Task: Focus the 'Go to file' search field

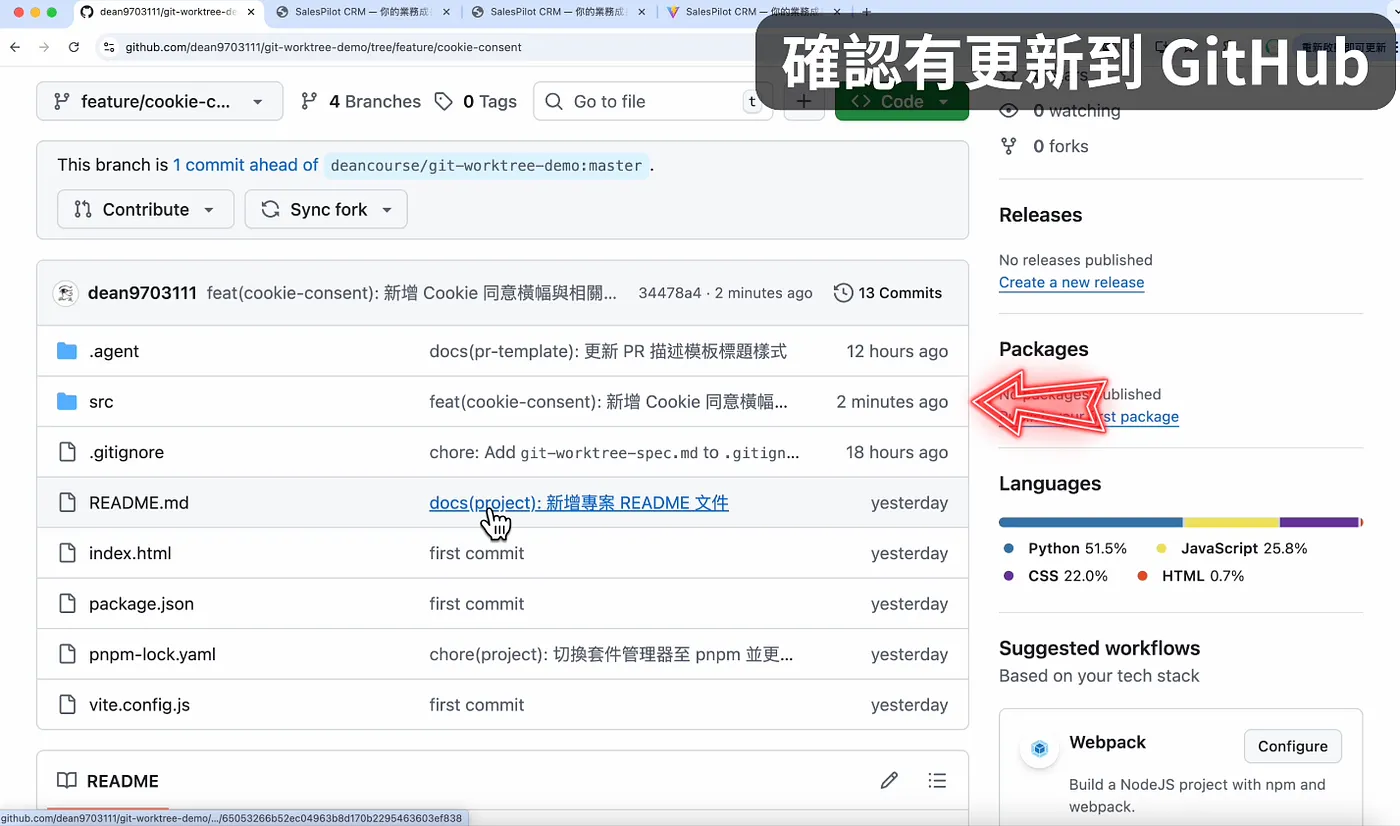Action: [x=653, y=101]
